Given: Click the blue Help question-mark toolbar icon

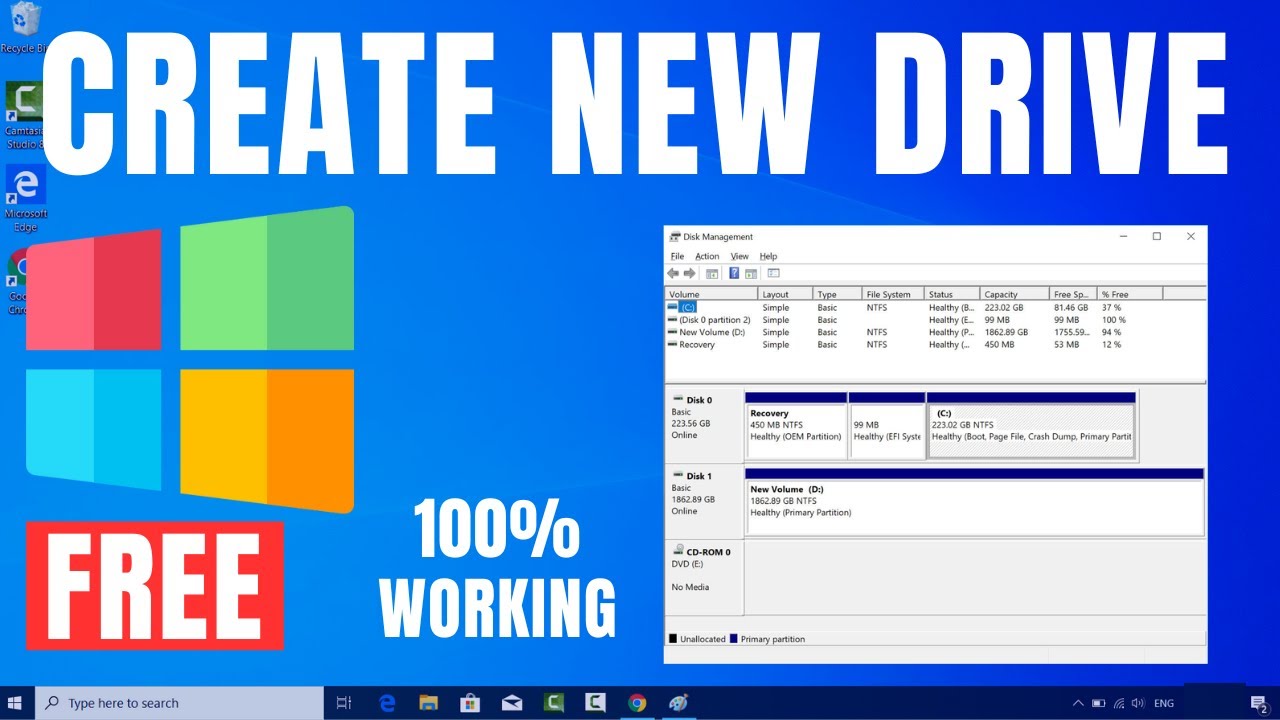Looking at the screenshot, I should 734,273.
